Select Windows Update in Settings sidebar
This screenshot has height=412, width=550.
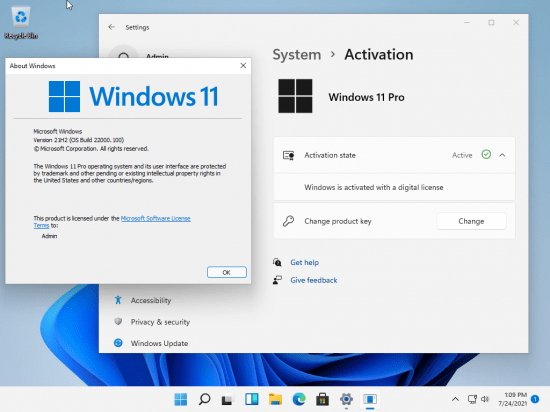coord(159,343)
